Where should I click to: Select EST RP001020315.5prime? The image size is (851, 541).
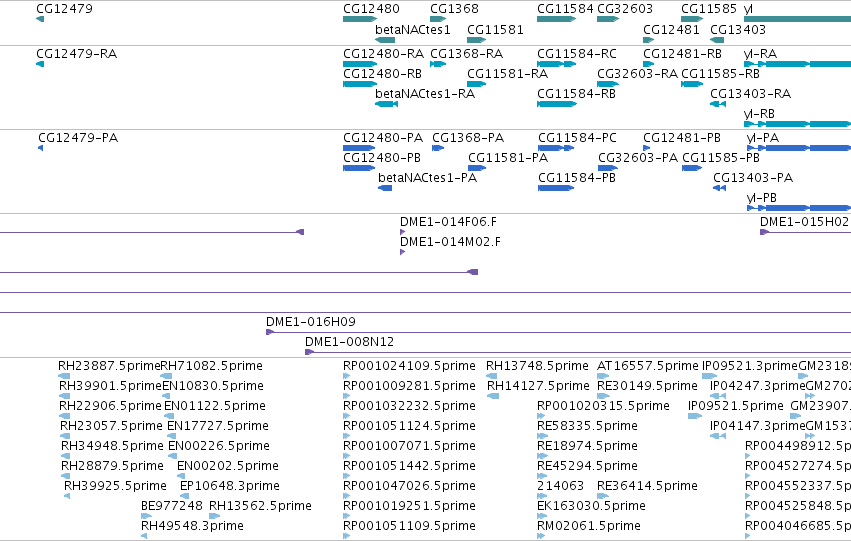(x=603, y=406)
